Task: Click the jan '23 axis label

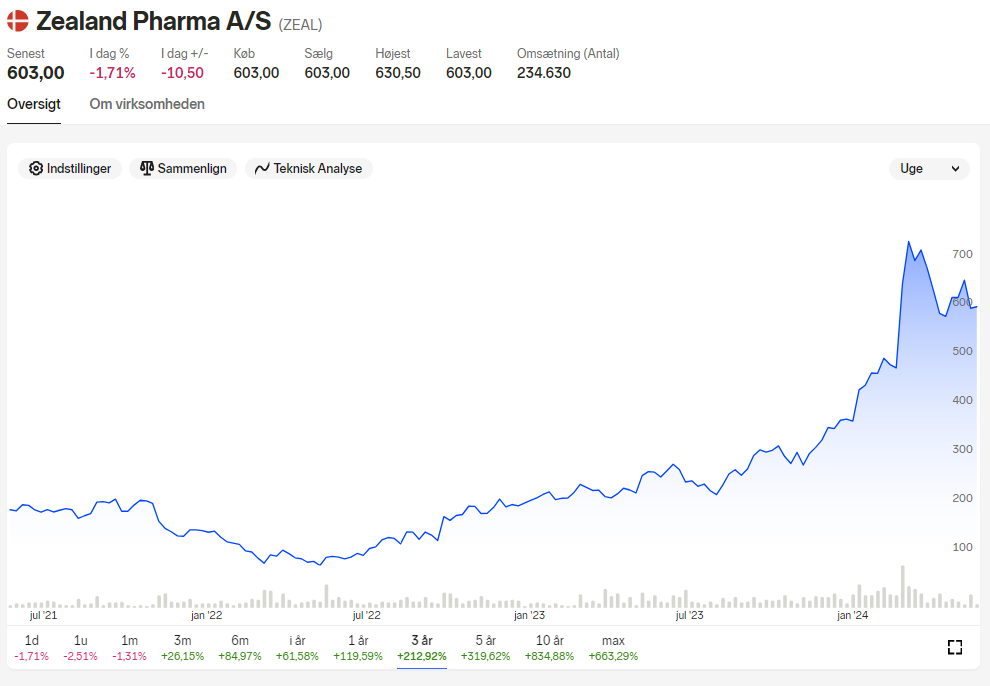Action: point(529,615)
